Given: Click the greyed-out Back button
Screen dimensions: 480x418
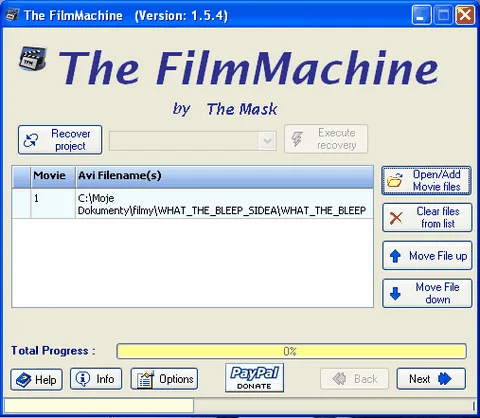Looking at the screenshot, I should coord(354,379).
